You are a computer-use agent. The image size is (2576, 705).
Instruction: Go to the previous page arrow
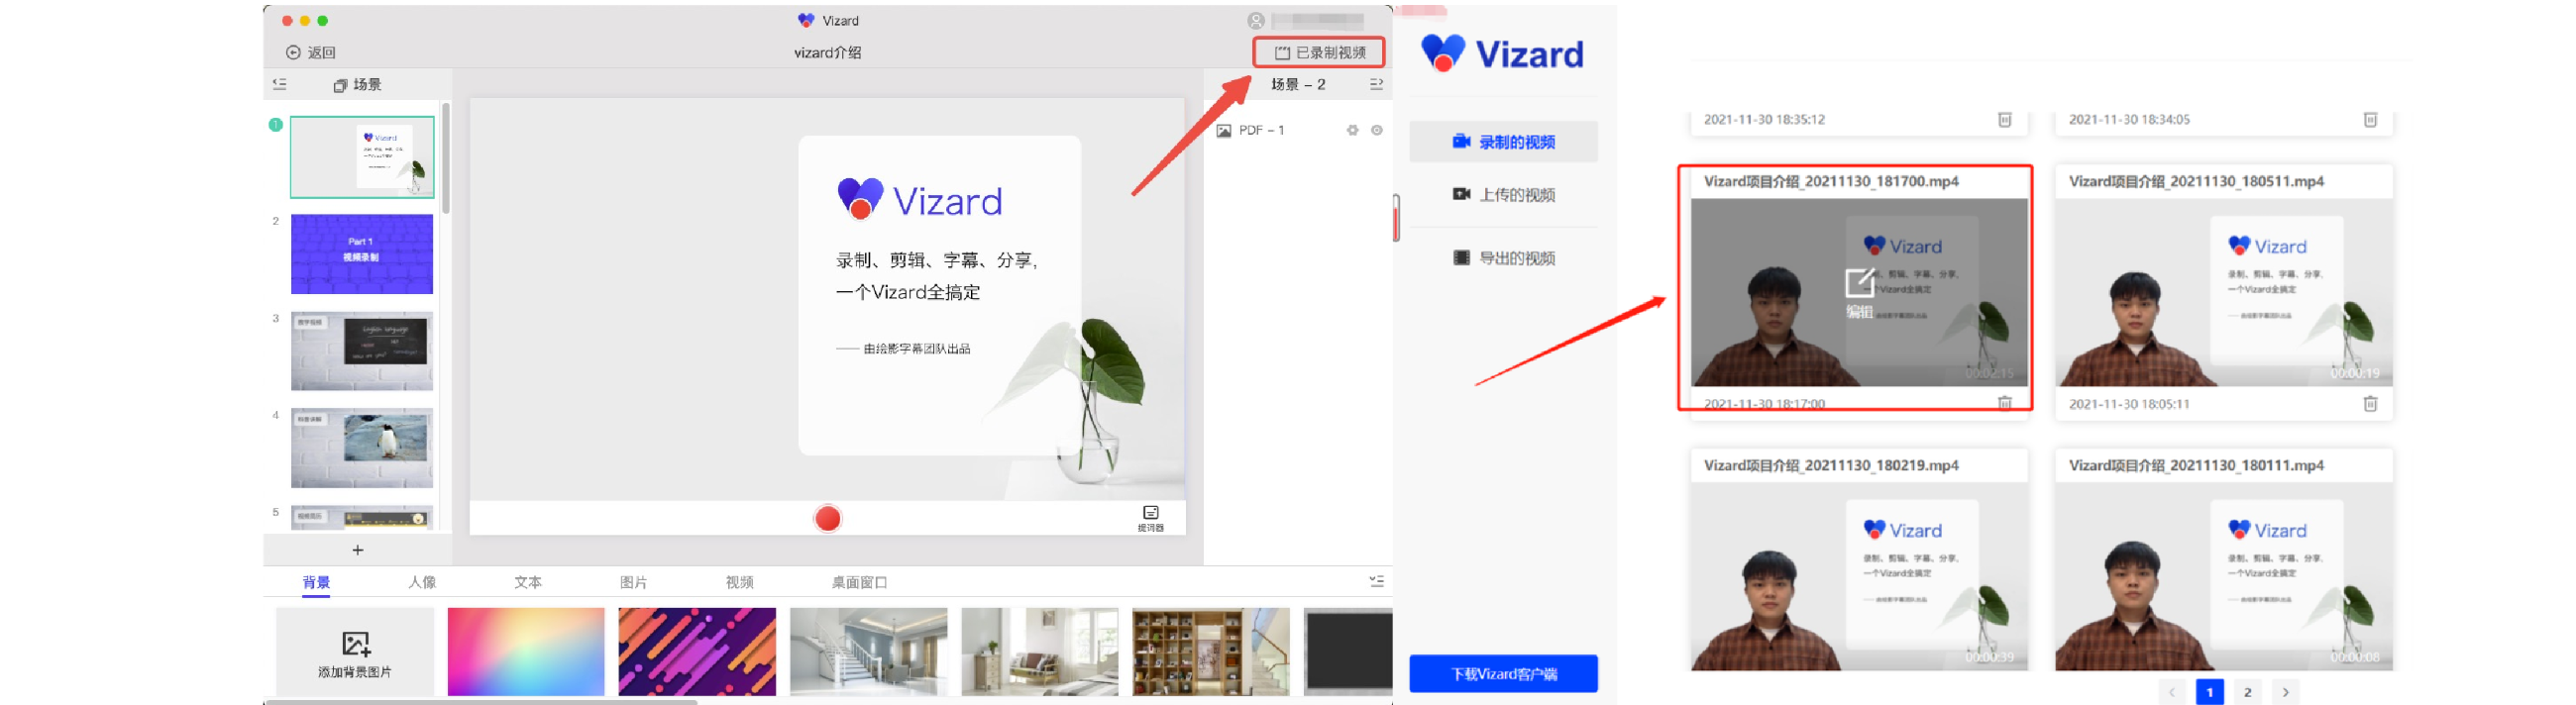click(2171, 692)
